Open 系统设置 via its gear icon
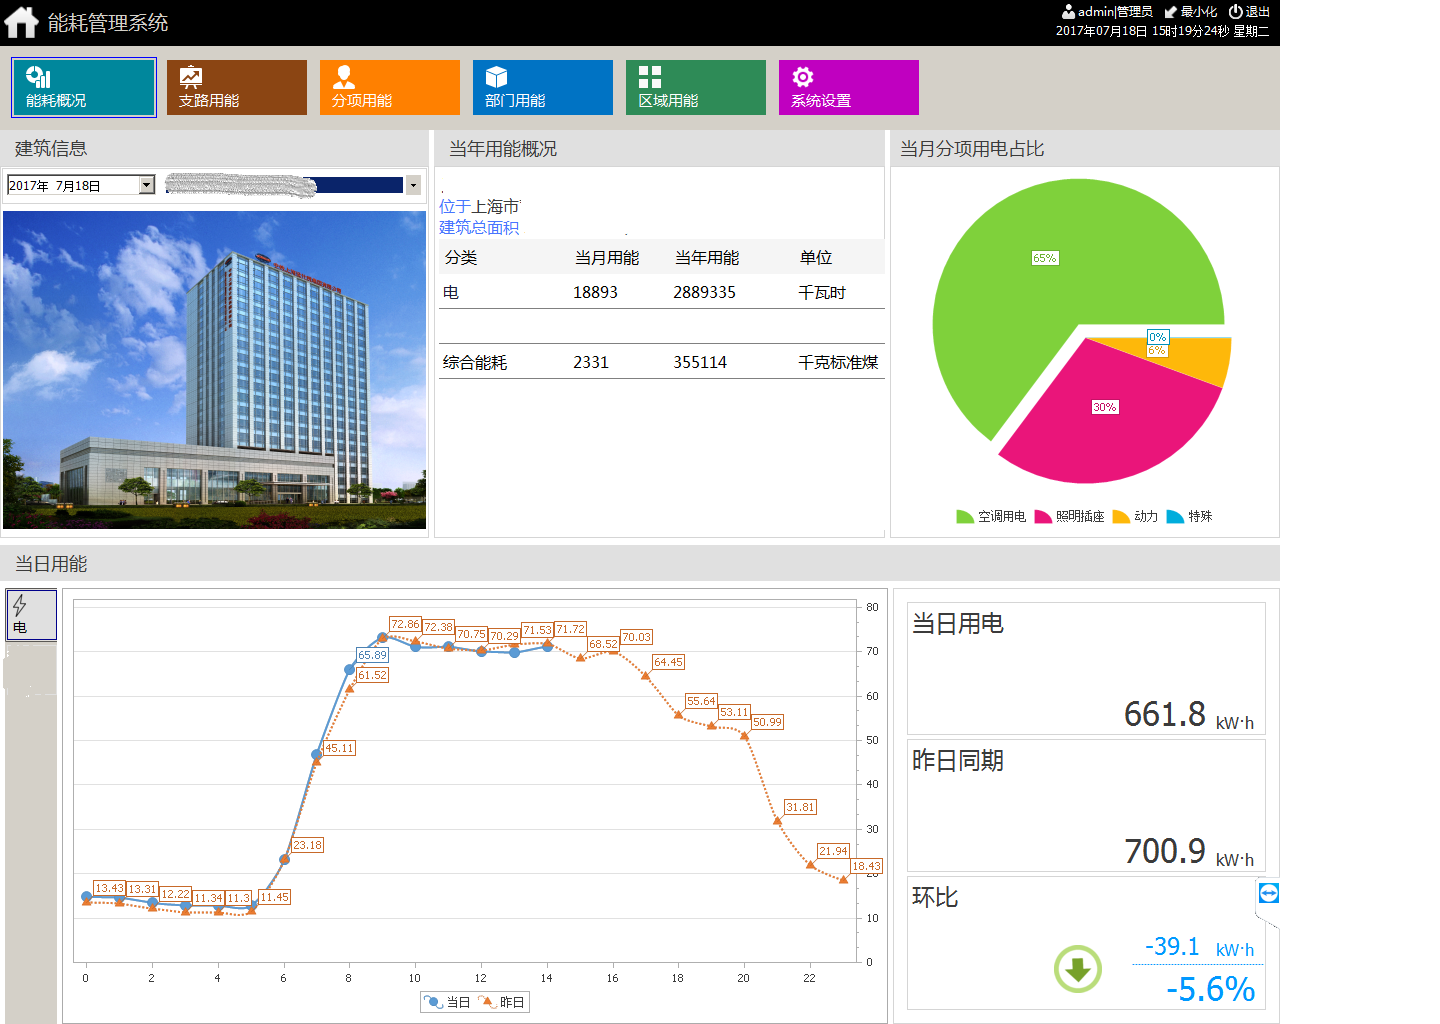The image size is (1440, 1024). tap(802, 77)
